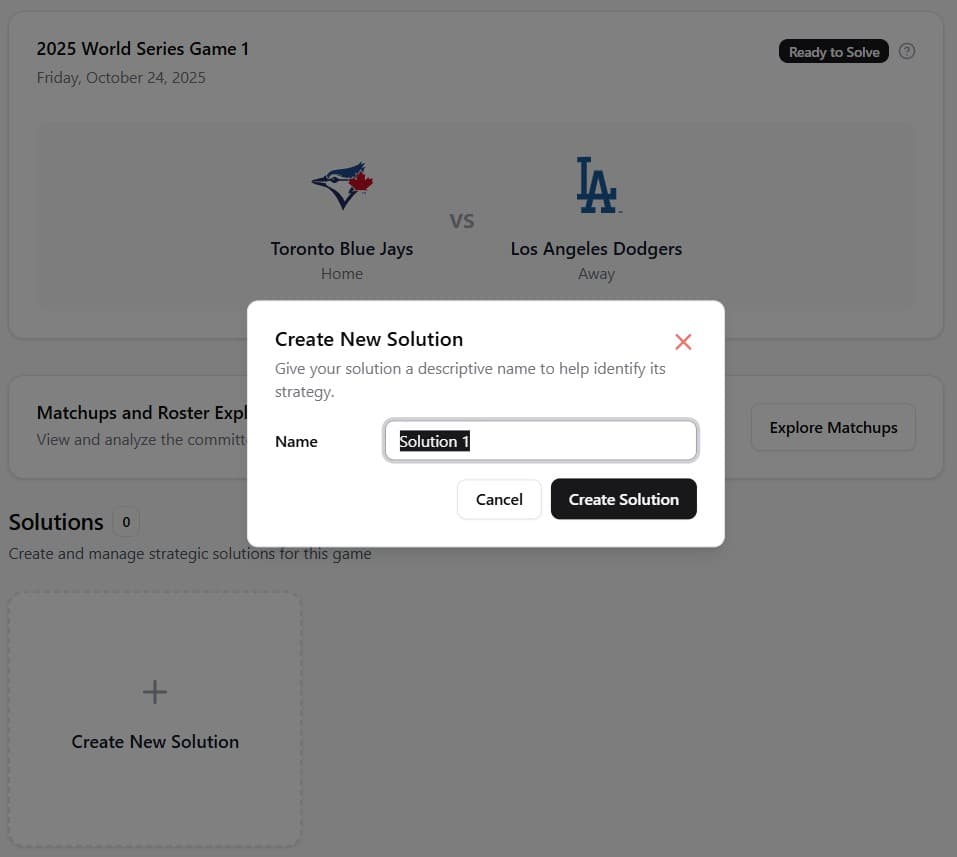957x857 pixels.
Task: Open Explore Matchups
Action: coord(832,427)
